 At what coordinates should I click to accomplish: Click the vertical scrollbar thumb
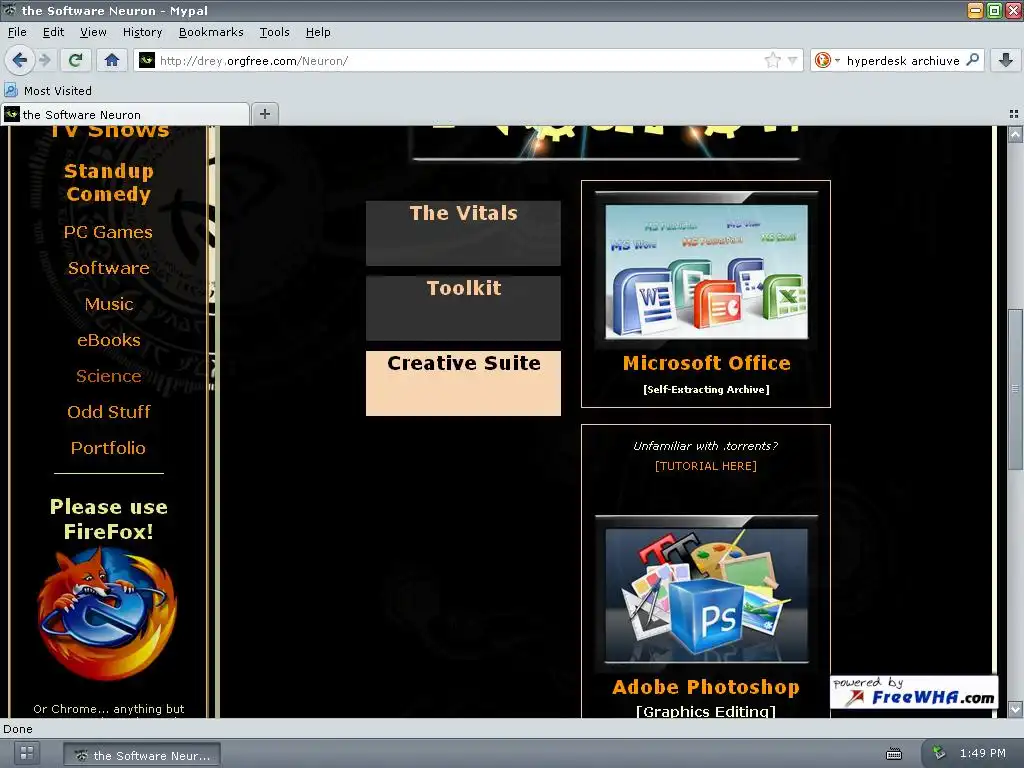1015,389
